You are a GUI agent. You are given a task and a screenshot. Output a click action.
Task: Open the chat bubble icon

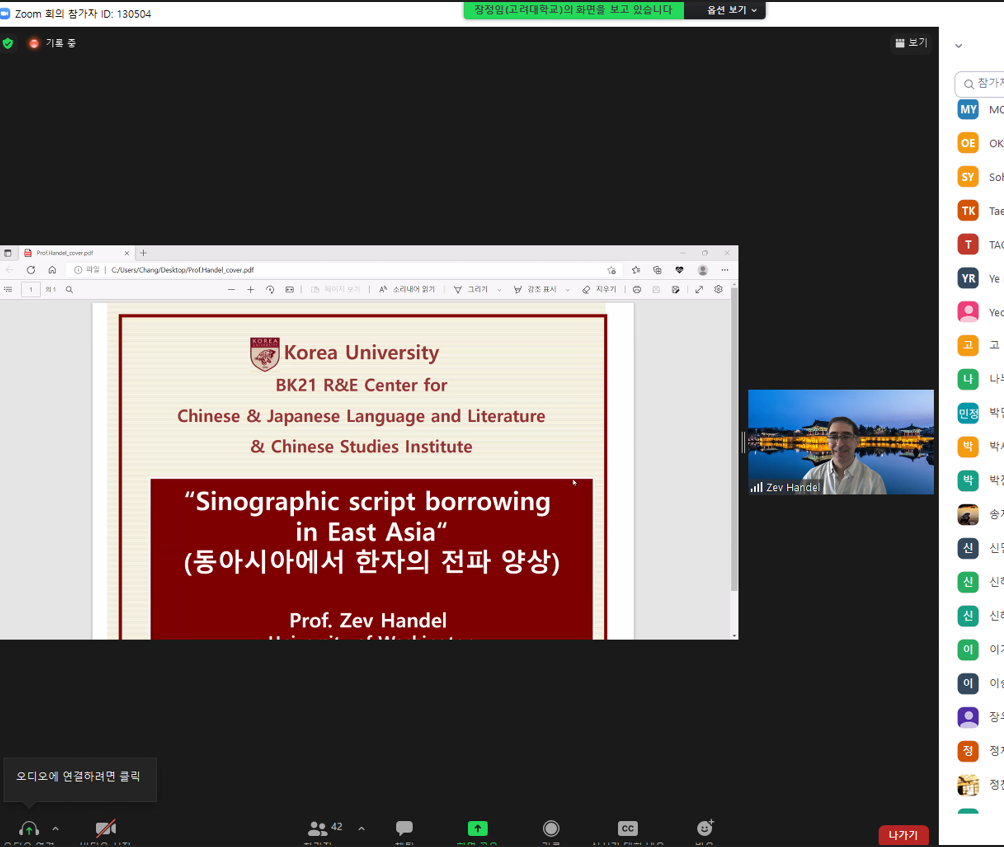[404, 829]
